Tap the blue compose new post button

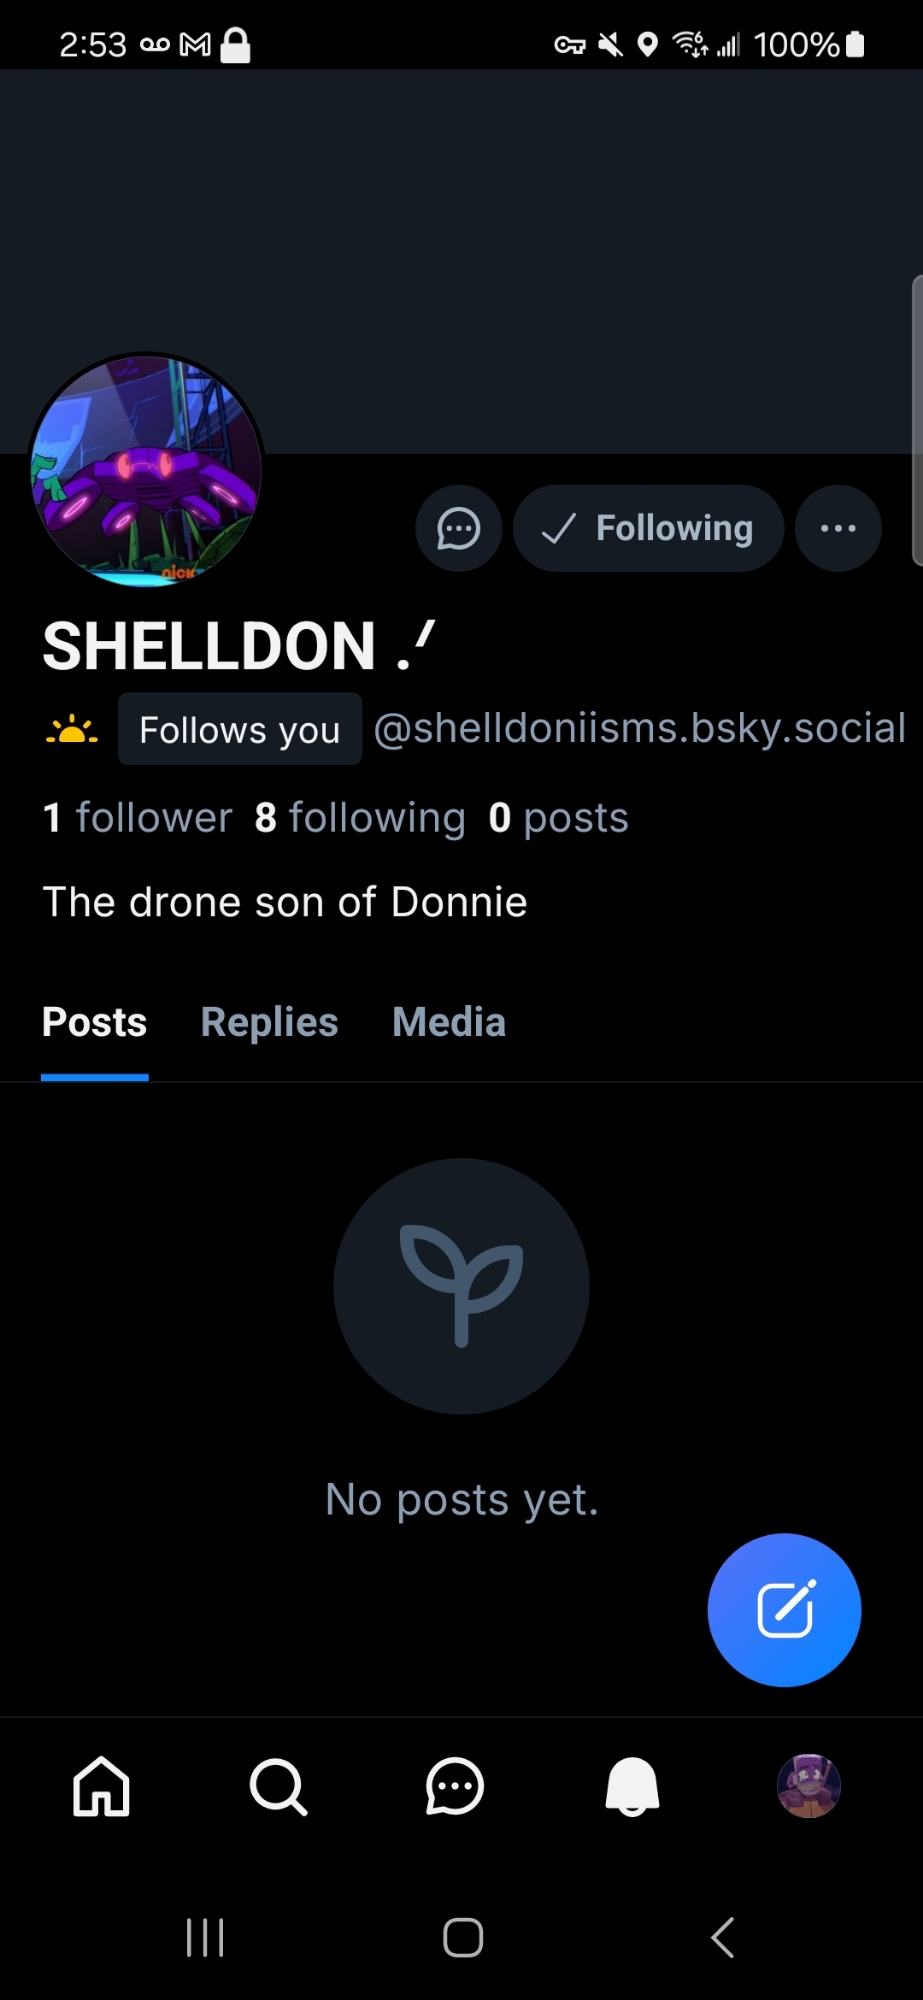pos(784,1610)
